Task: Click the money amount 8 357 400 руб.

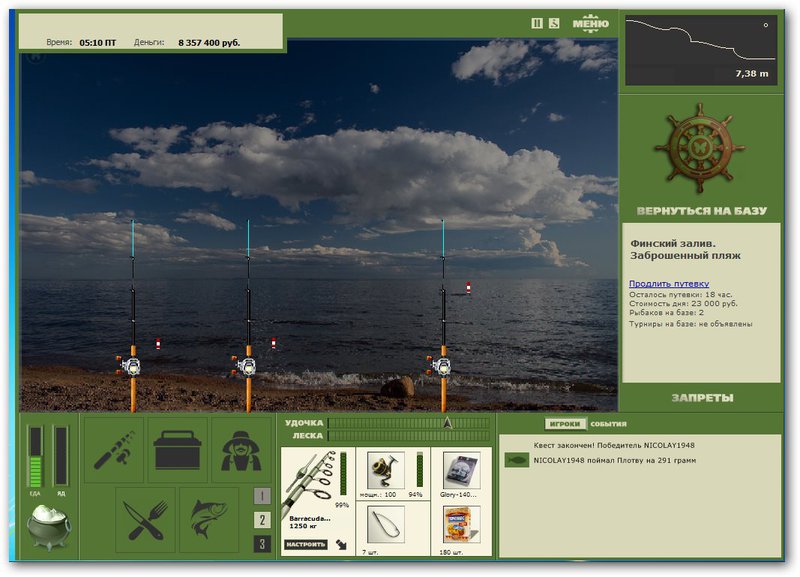Action: click(209, 43)
